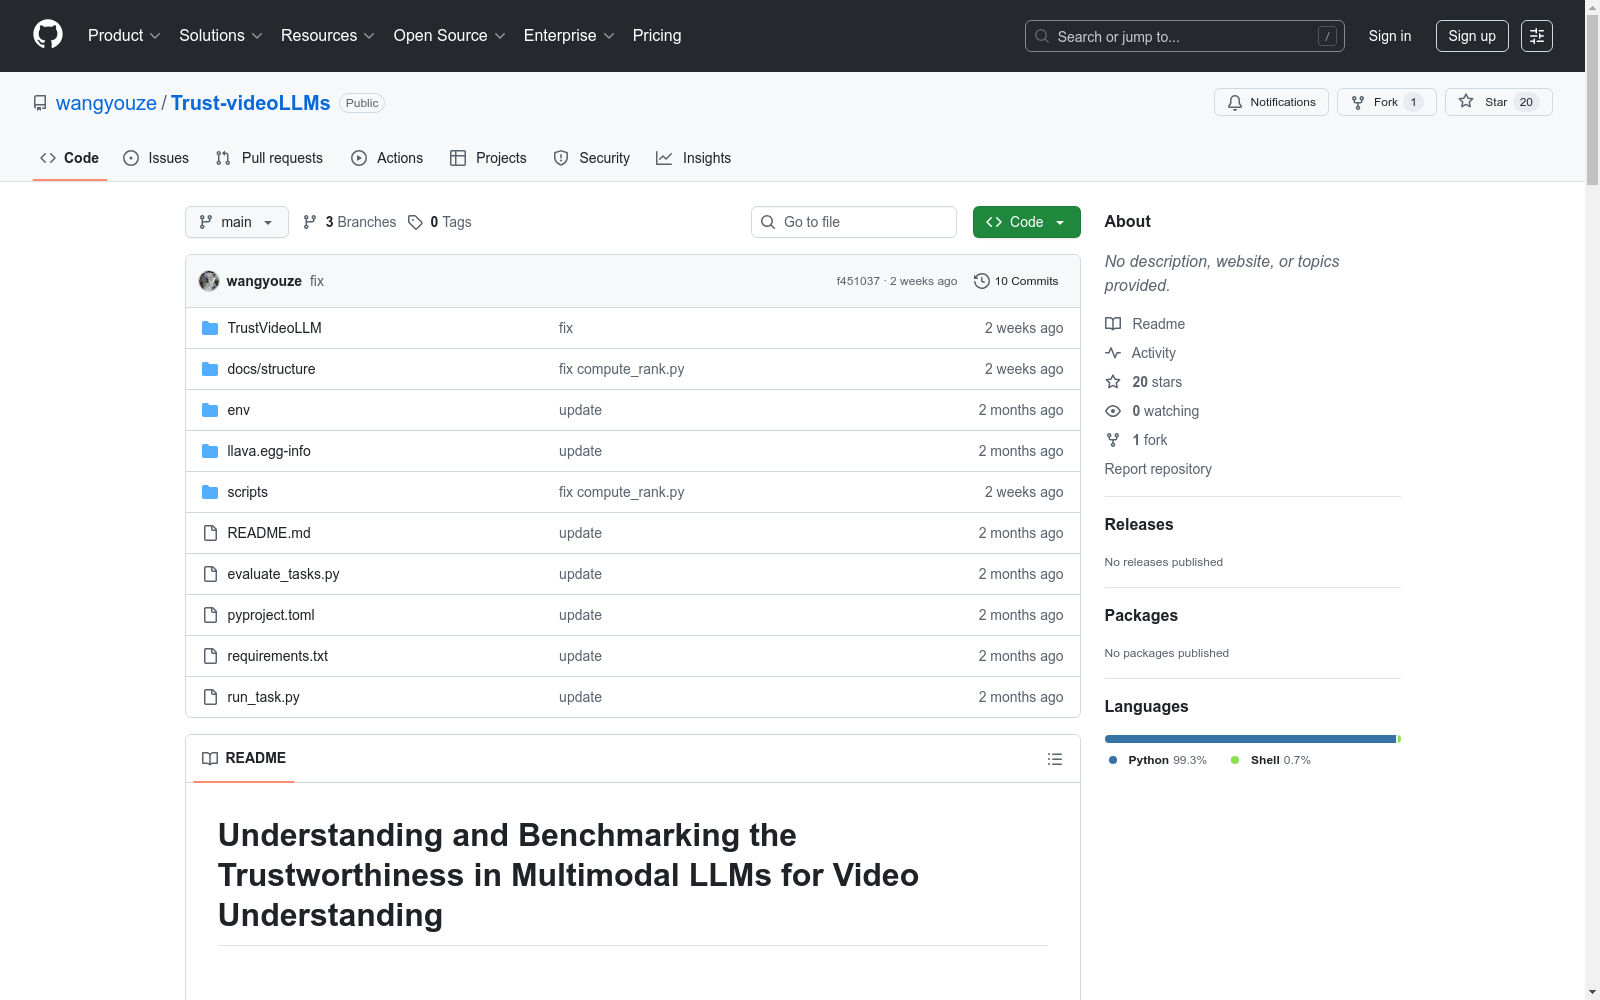Click the branch icon beside 3 Branches
The height and width of the screenshot is (1000, 1600).
pyautogui.click(x=310, y=222)
